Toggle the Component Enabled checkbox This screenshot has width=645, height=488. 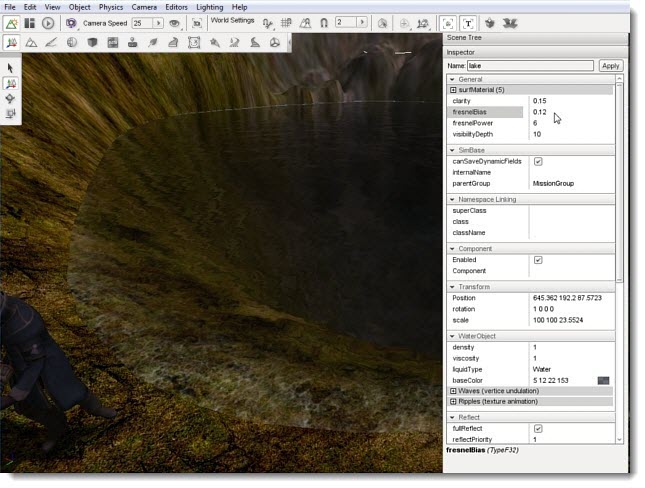(x=538, y=260)
